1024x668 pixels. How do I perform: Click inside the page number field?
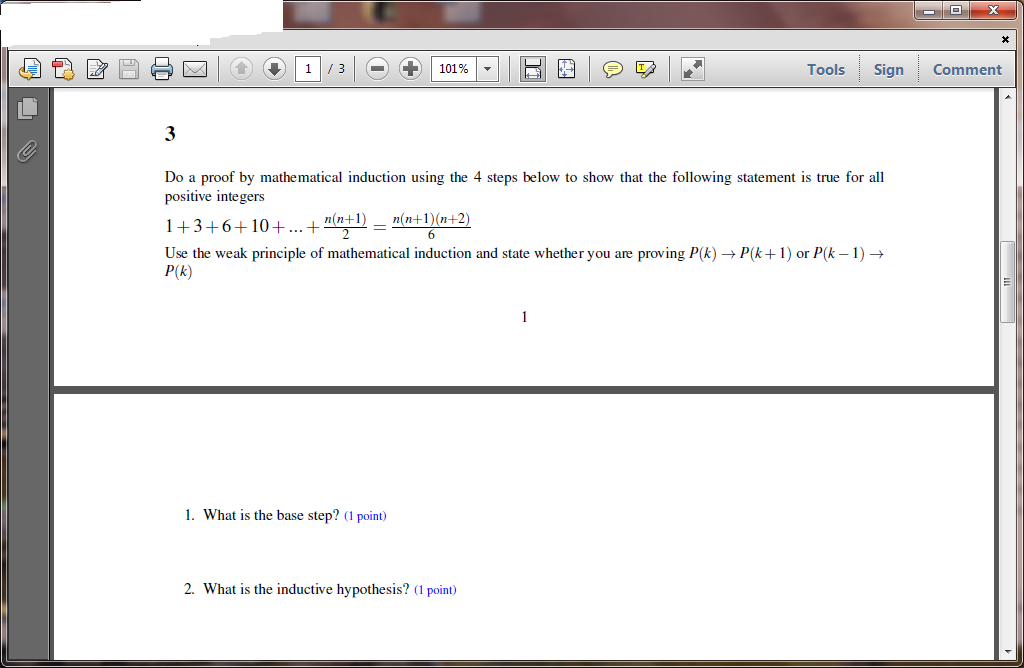pyautogui.click(x=307, y=69)
